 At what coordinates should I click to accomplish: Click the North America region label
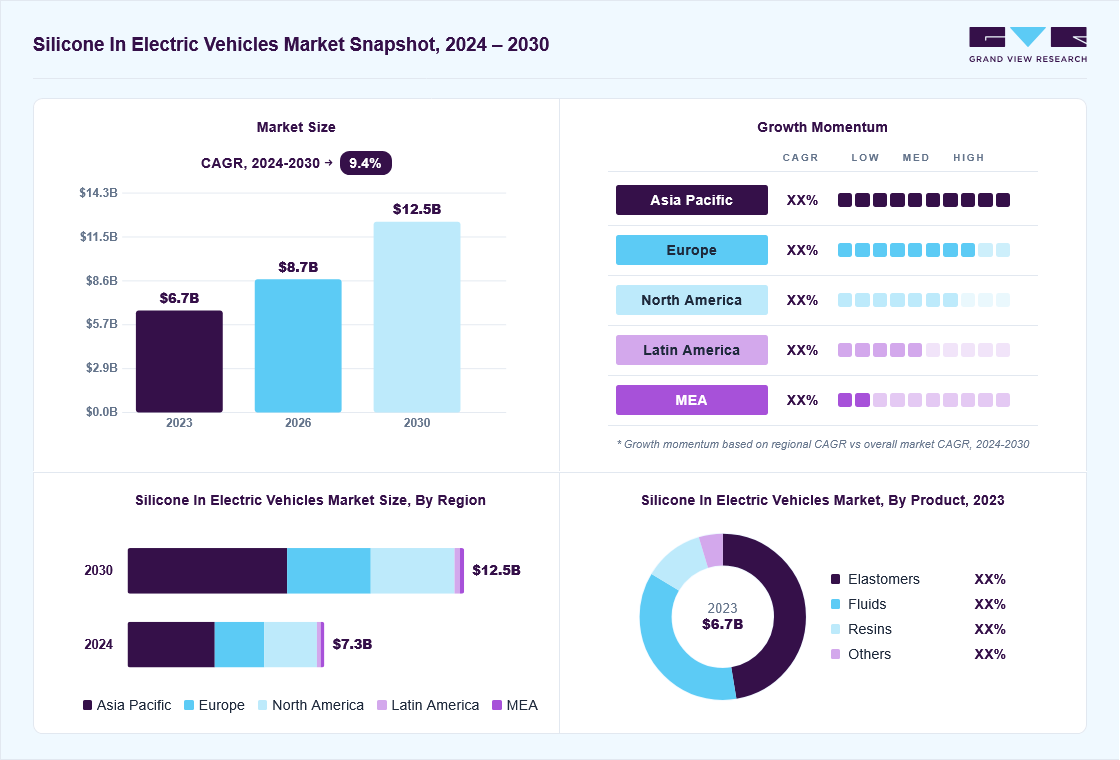point(691,300)
